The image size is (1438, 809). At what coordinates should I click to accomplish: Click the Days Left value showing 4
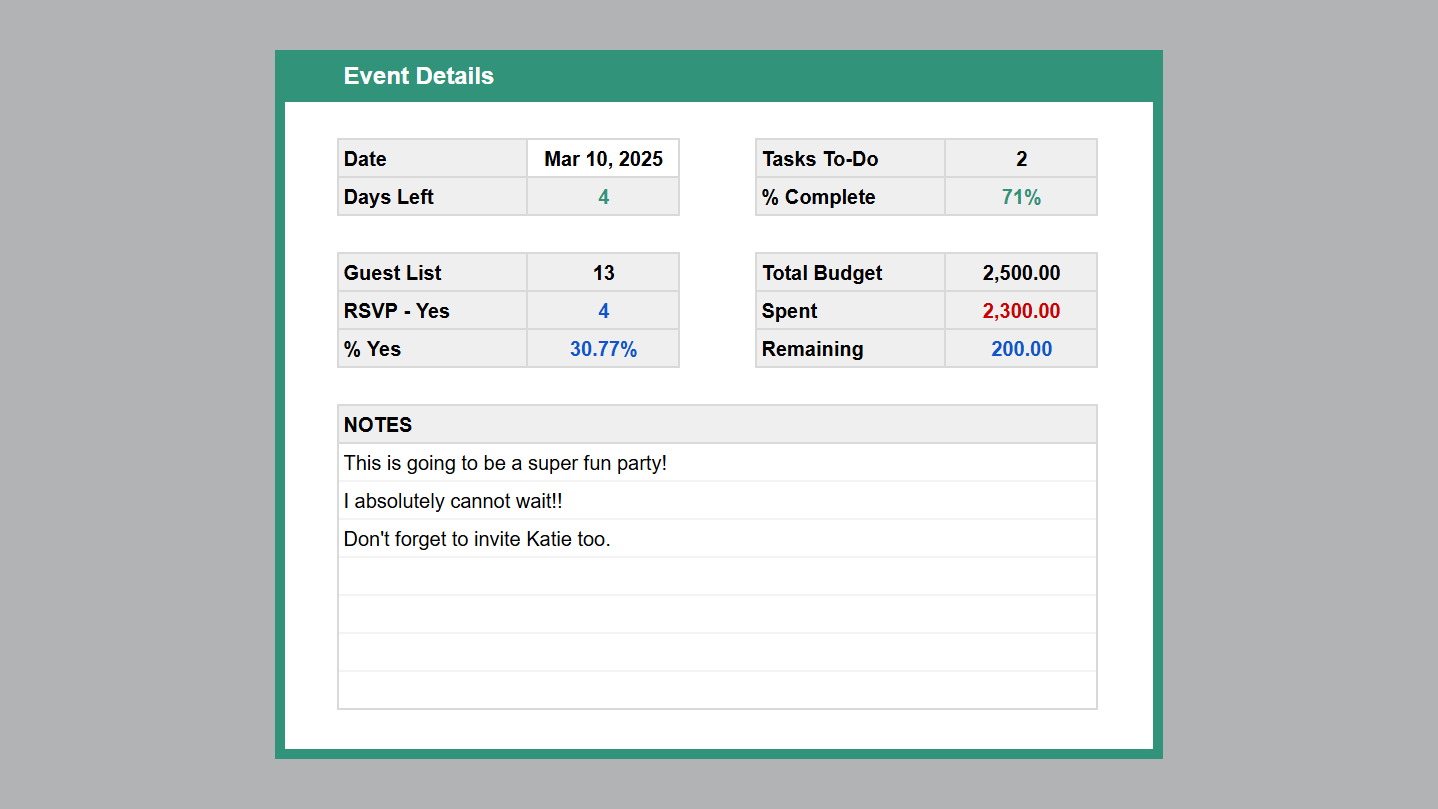pyautogui.click(x=602, y=196)
